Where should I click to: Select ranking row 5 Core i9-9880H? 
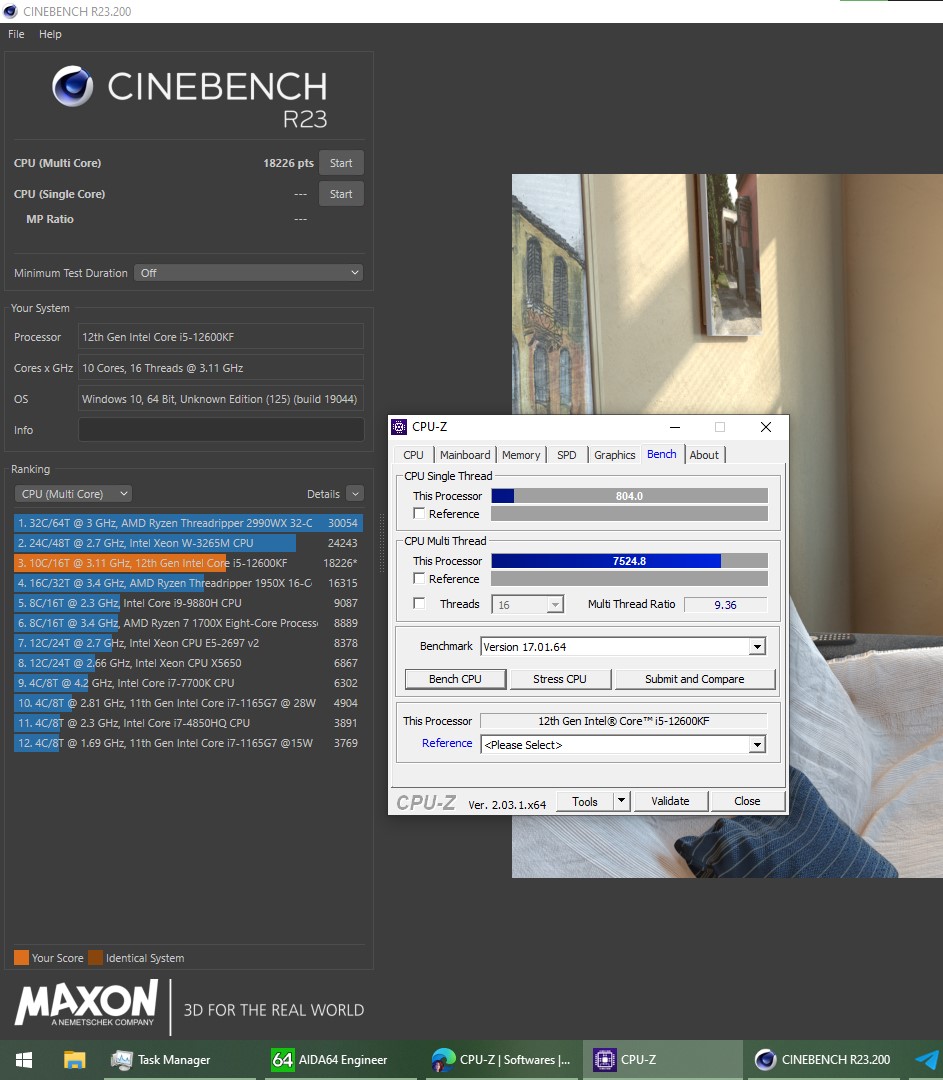pyautogui.click(x=188, y=603)
